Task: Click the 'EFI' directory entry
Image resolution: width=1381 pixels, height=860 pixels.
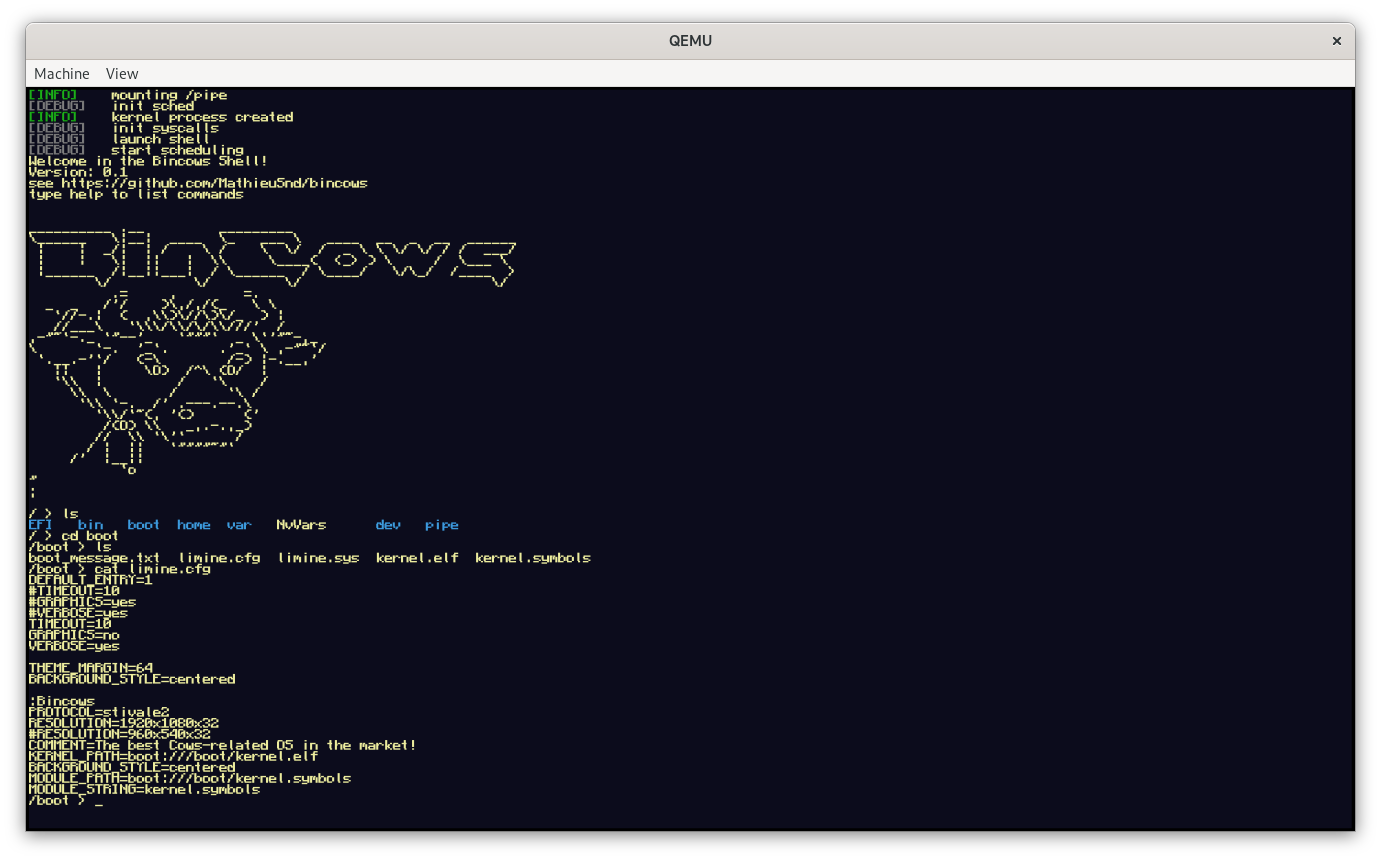Action: [41, 525]
